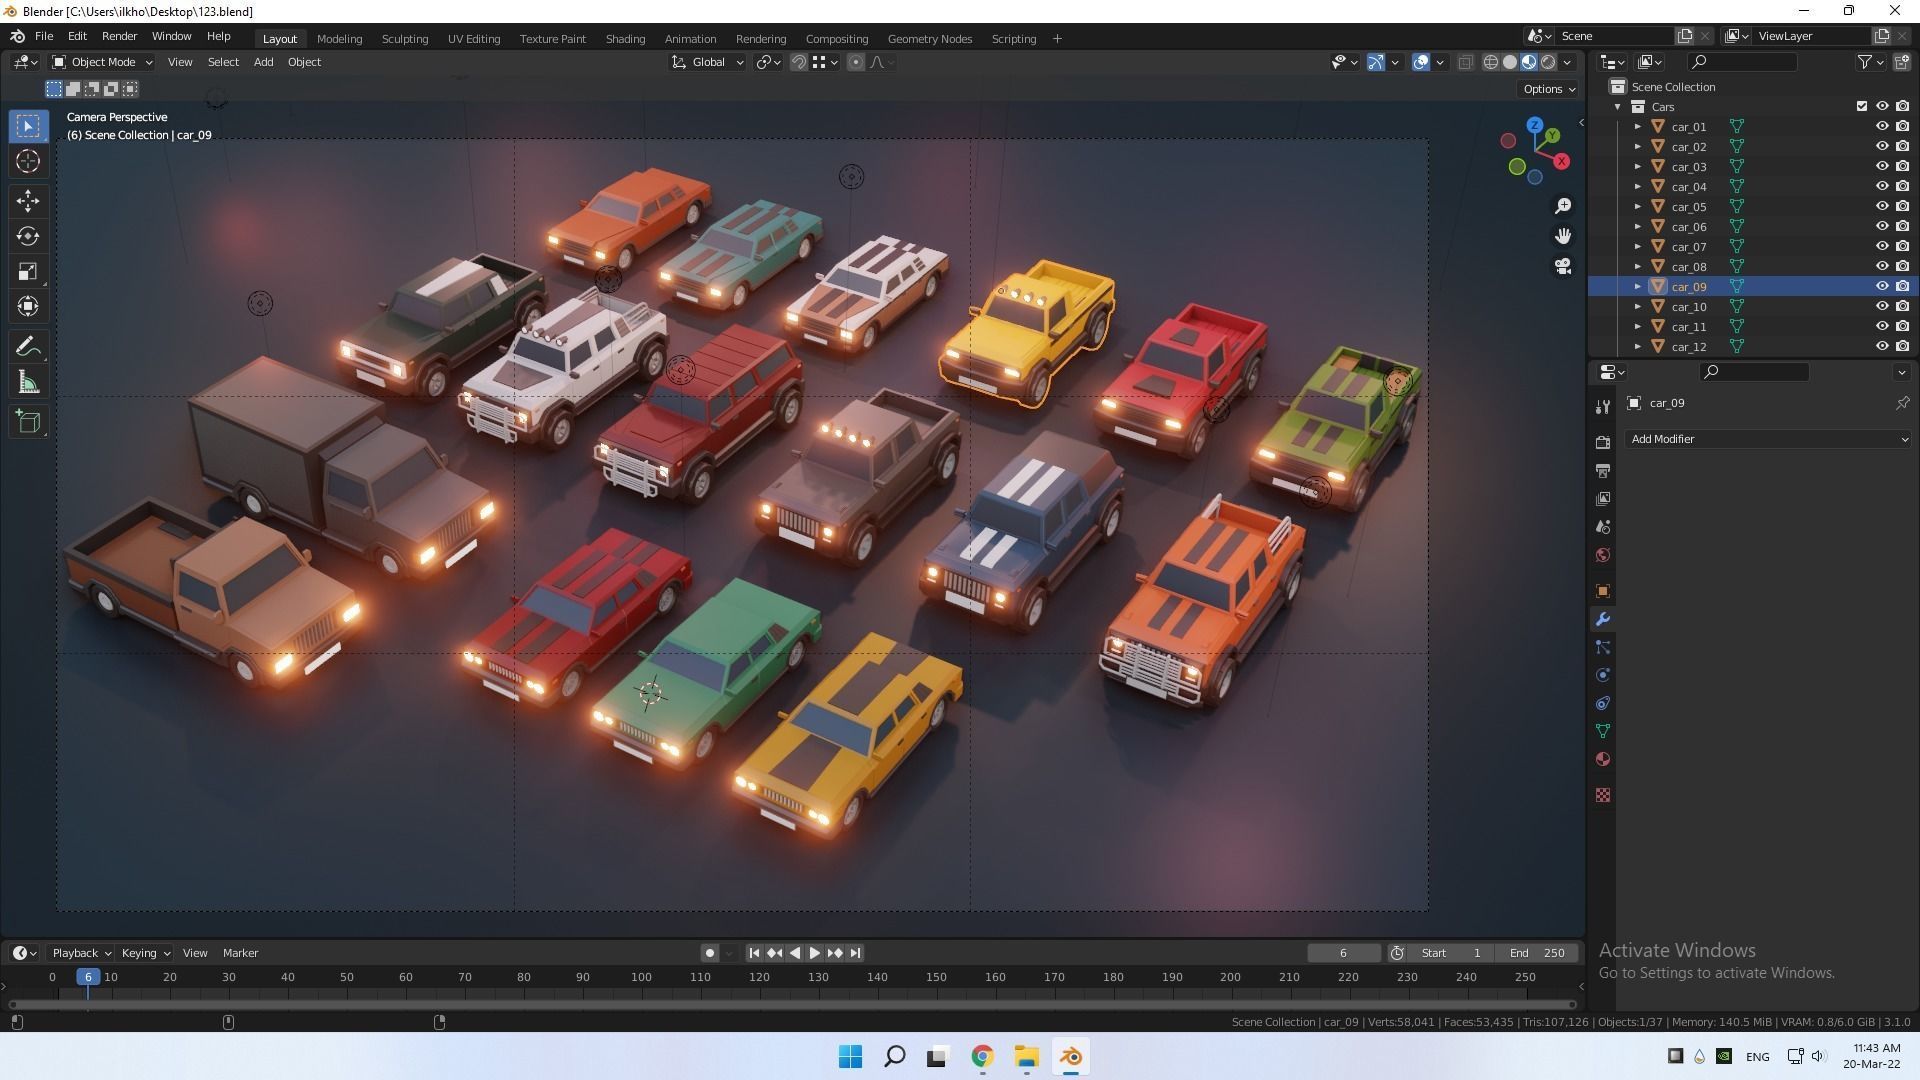Hide the Cars collection in viewport
This screenshot has height=1080, width=1920.
click(1882, 107)
